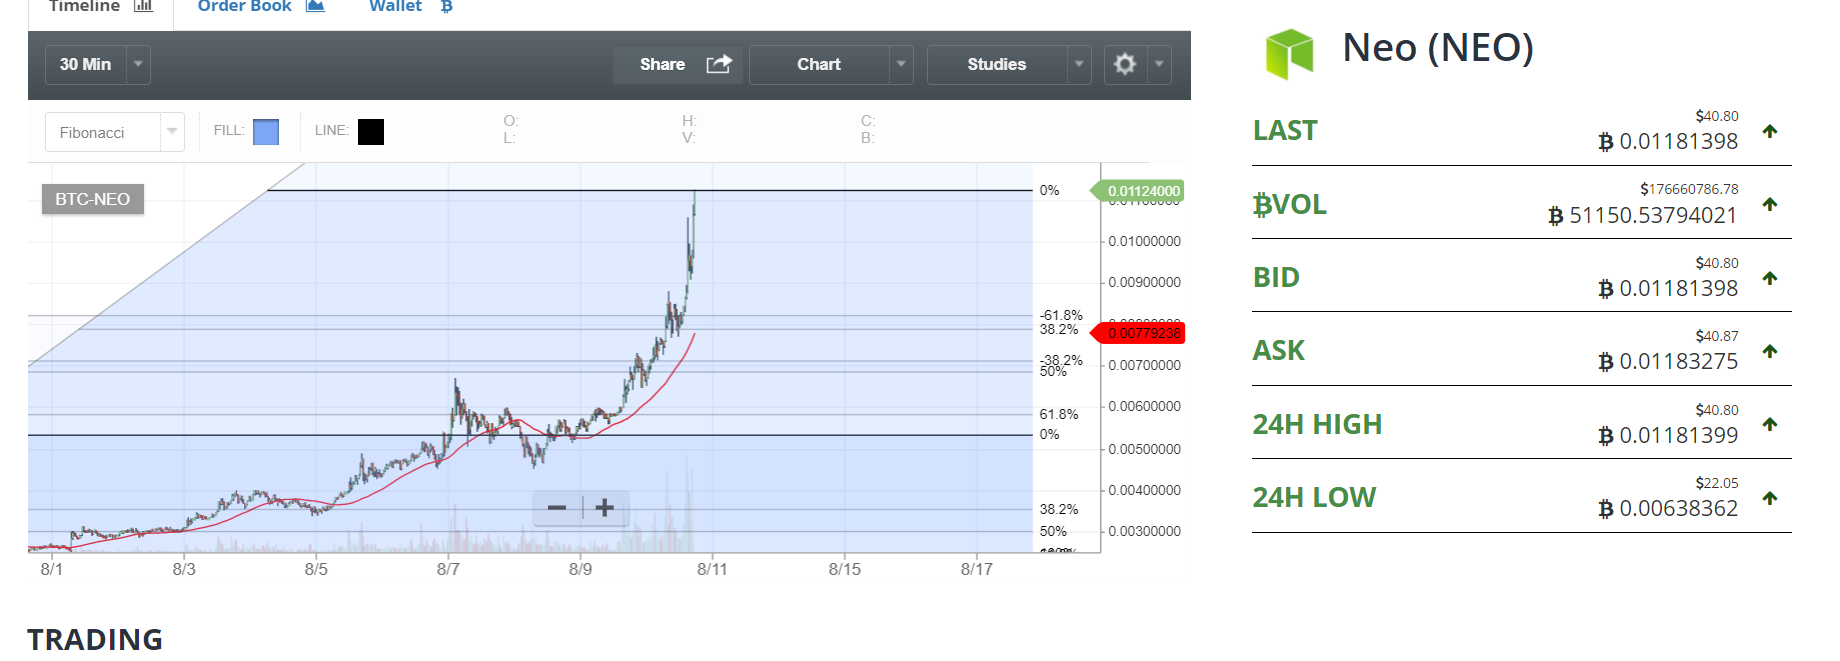
Task: Zoom out the chart with minus
Action: pyautogui.click(x=557, y=508)
